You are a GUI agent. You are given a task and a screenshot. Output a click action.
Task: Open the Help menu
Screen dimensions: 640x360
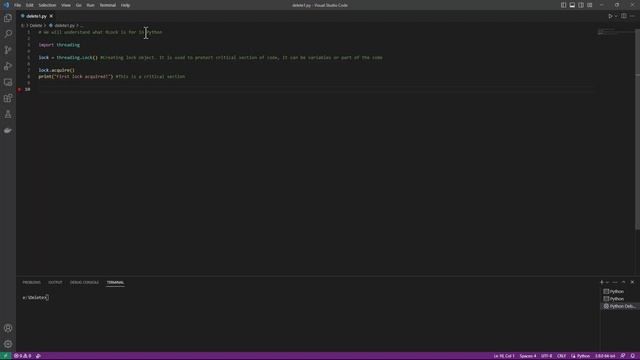125,5
